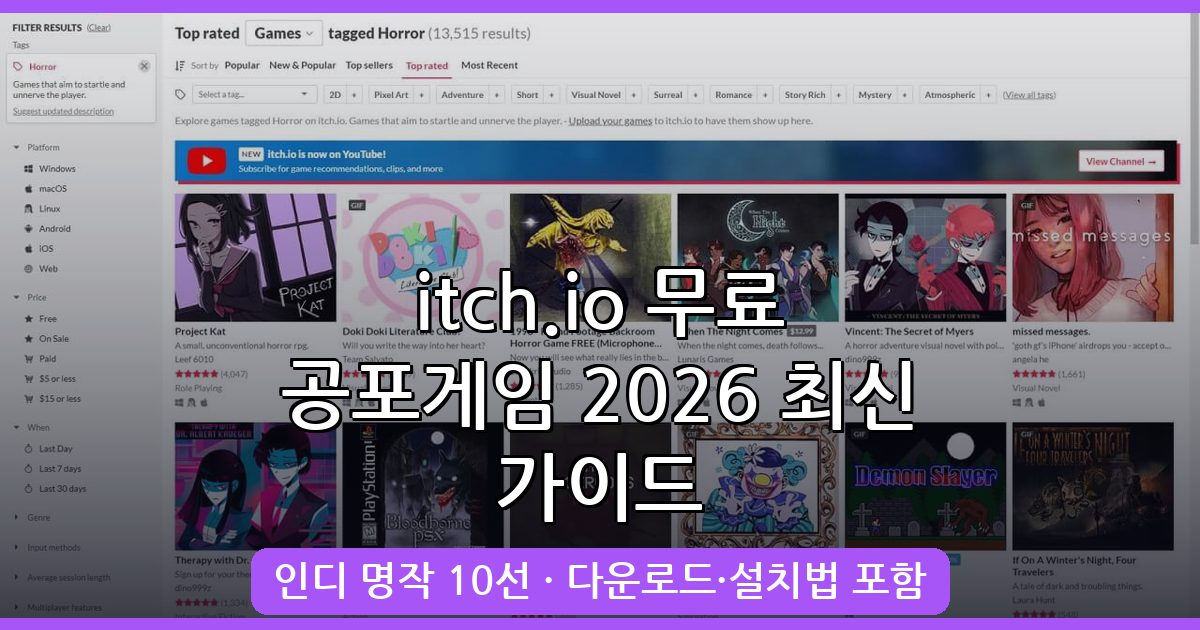Viewport: 1200px width, 630px height.
Task: Click the plus next to Romance tag
Action: (765, 95)
